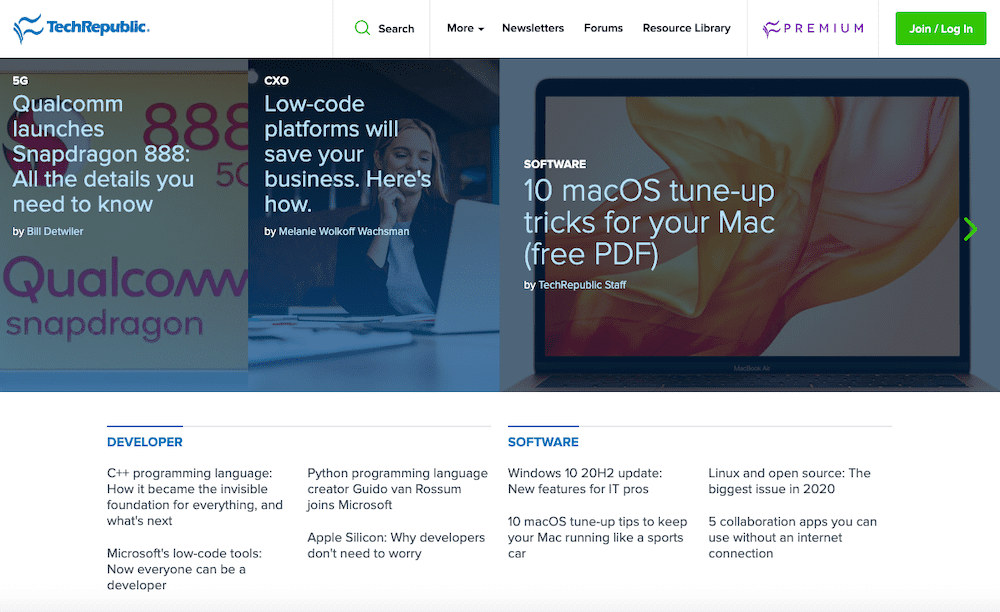The width and height of the screenshot is (1000, 612).
Task: Read the Windows 10 20H2 update article
Action: (585, 481)
